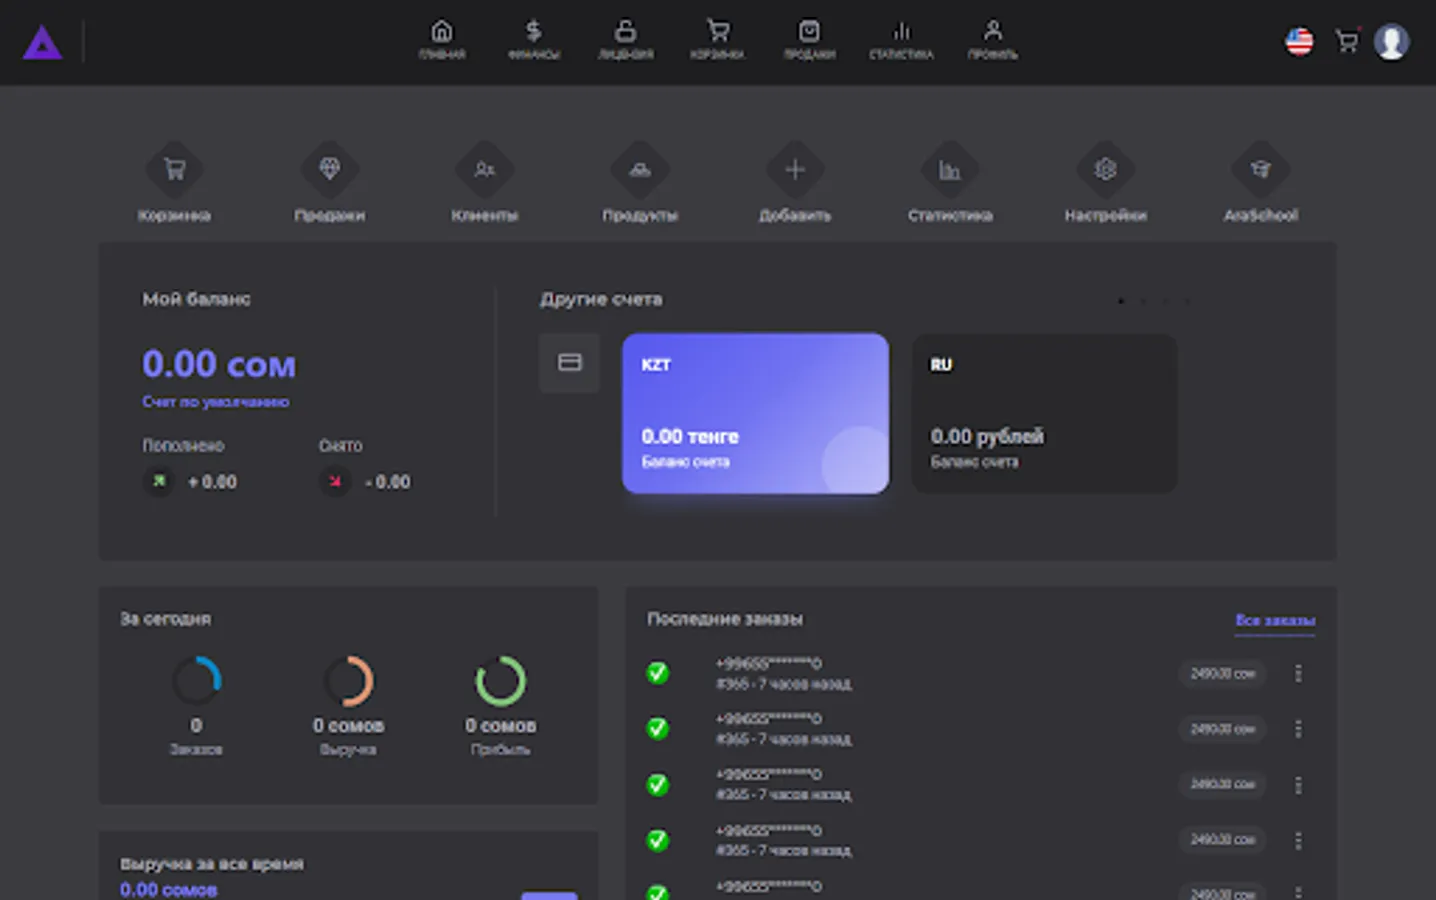Open the Продукты shortcut icon
This screenshot has width=1436, height=900.
click(x=640, y=170)
